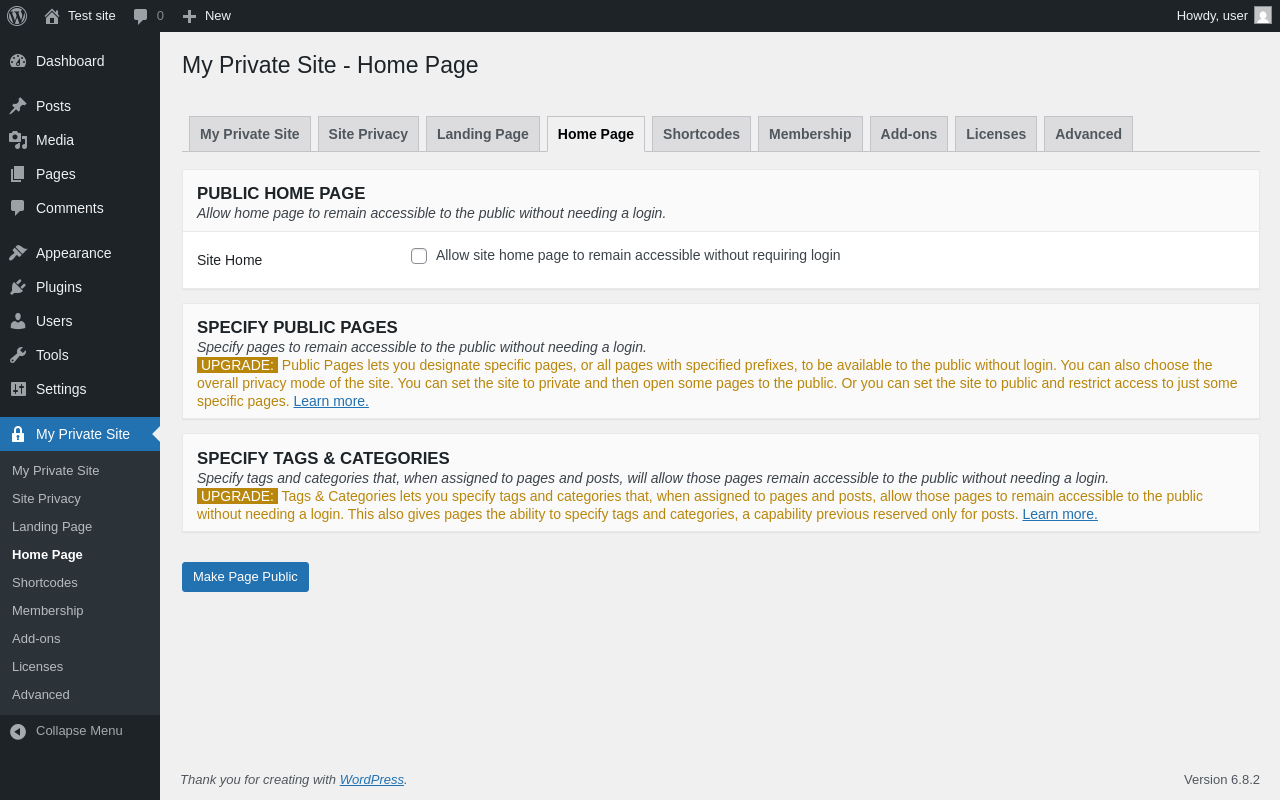The width and height of the screenshot is (1280, 800).
Task: Click the user avatar in admin bar
Action: tap(1263, 15)
